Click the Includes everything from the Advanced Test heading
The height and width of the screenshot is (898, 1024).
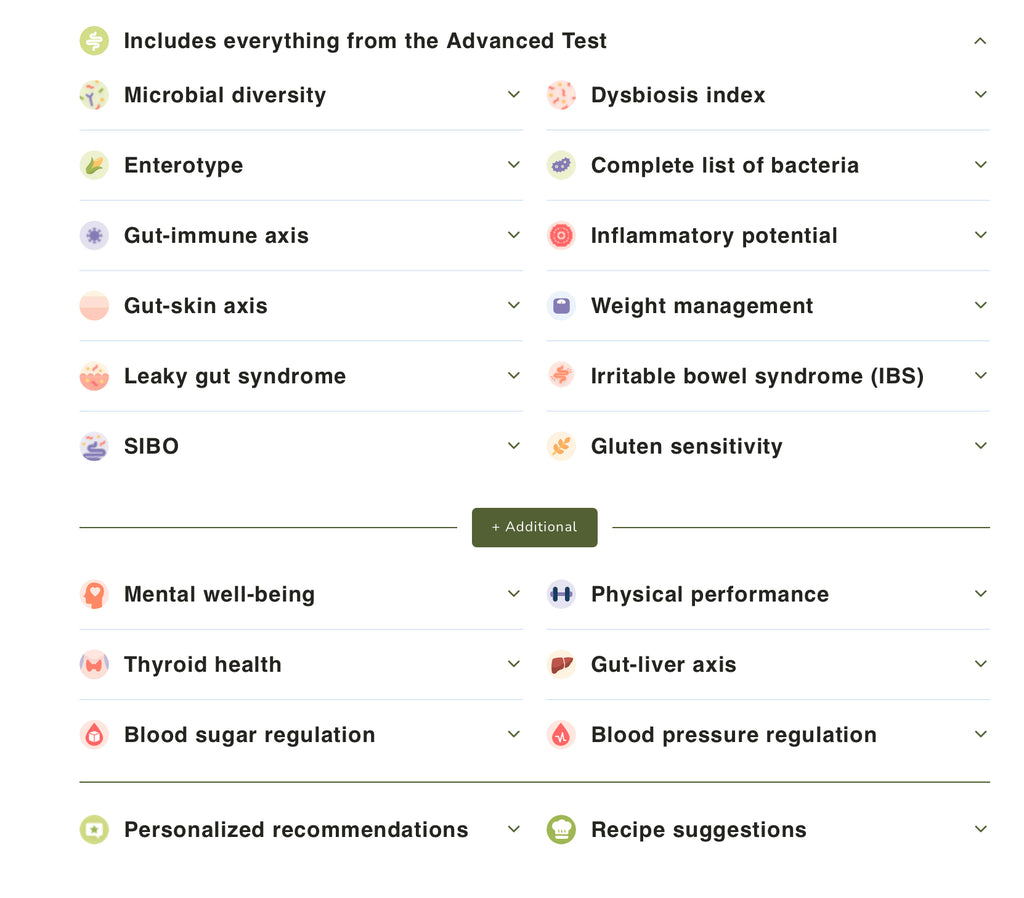coord(365,41)
